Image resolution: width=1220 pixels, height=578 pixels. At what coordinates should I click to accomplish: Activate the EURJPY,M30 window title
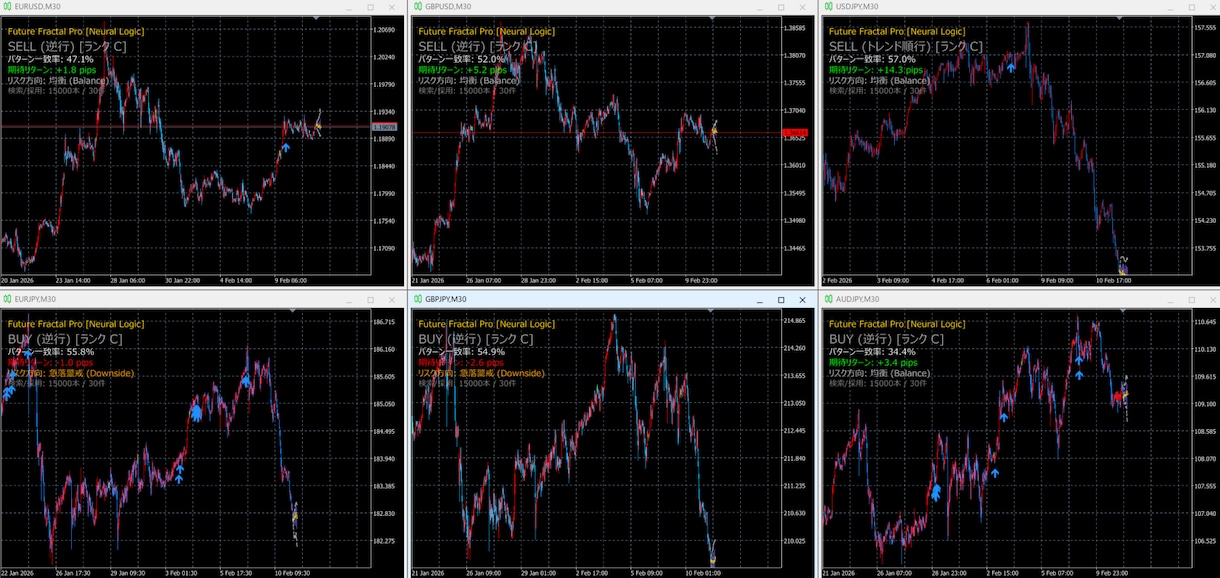35,299
